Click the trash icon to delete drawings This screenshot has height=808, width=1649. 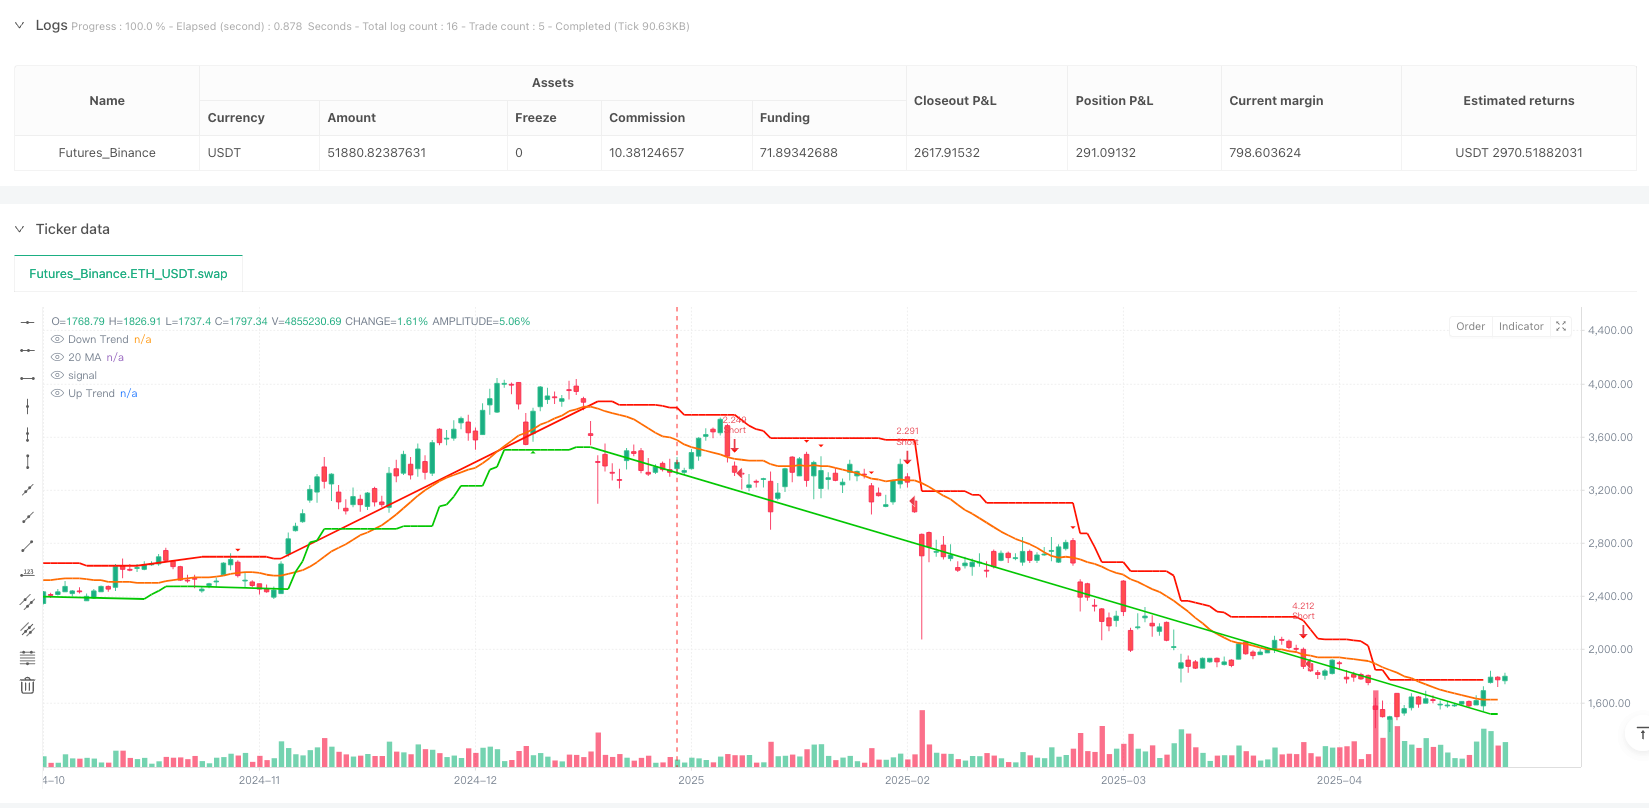(28, 686)
